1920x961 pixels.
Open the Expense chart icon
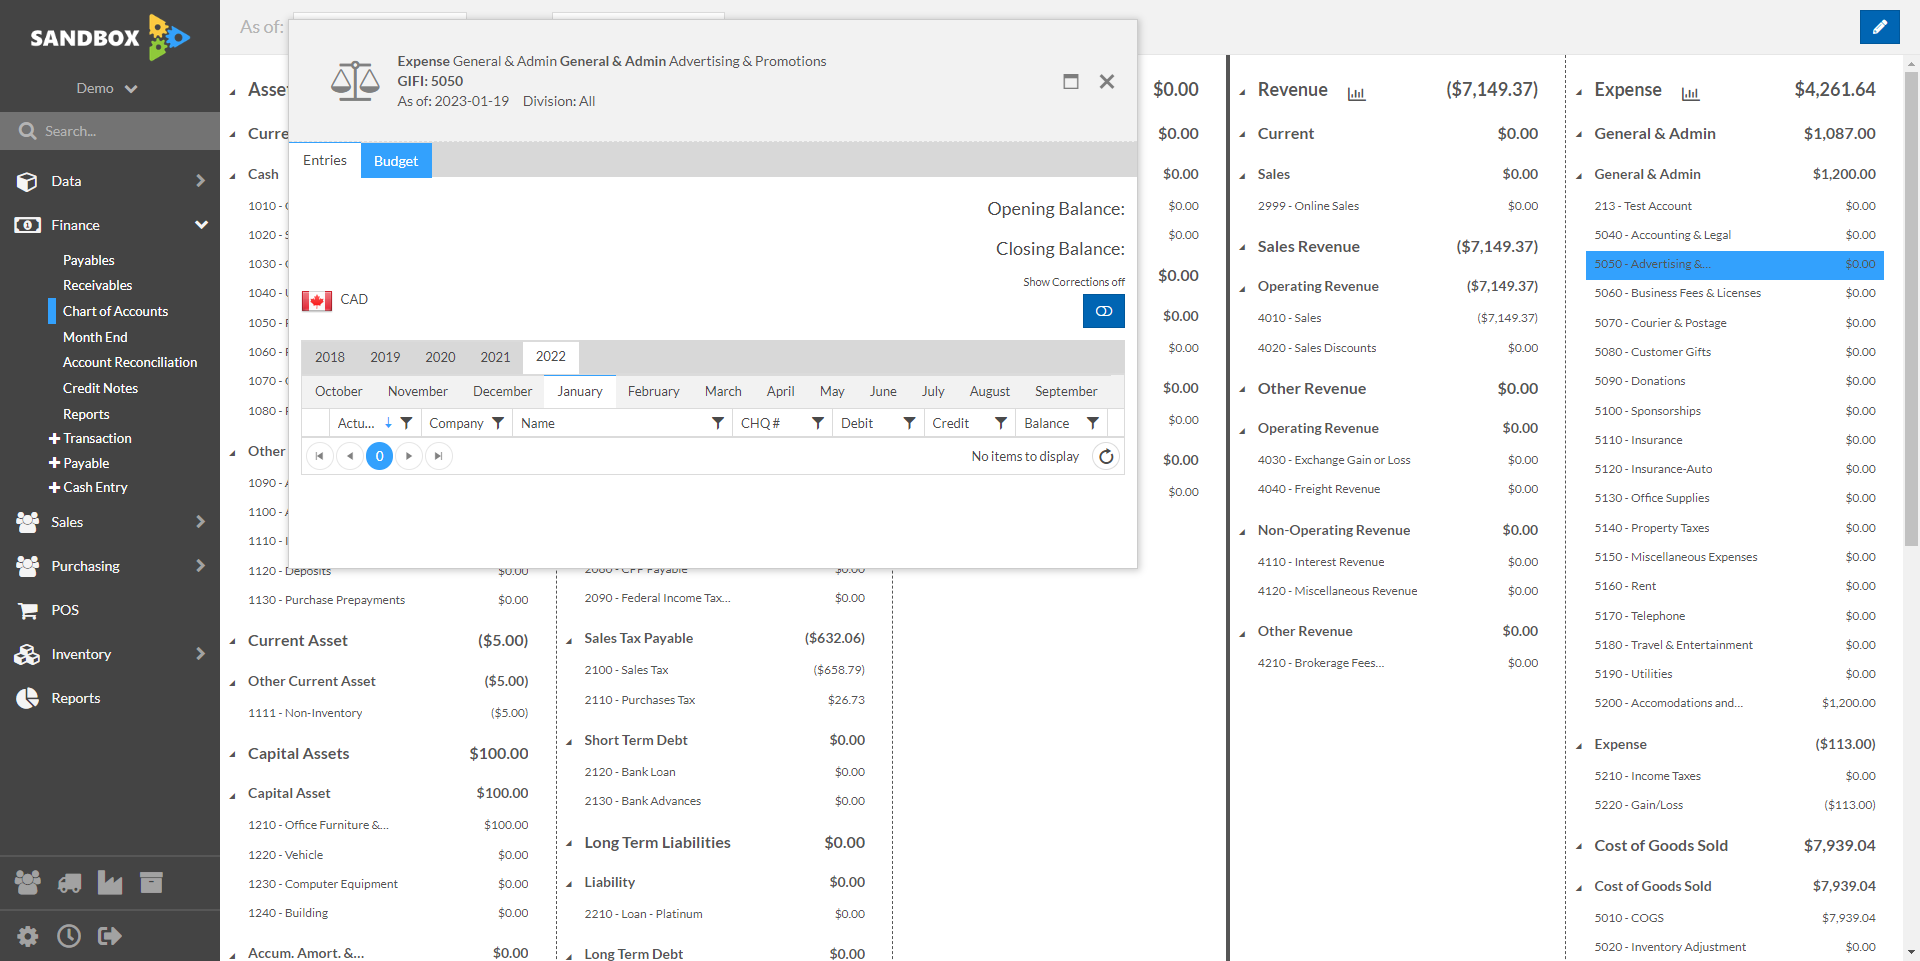(x=1690, y=93)
